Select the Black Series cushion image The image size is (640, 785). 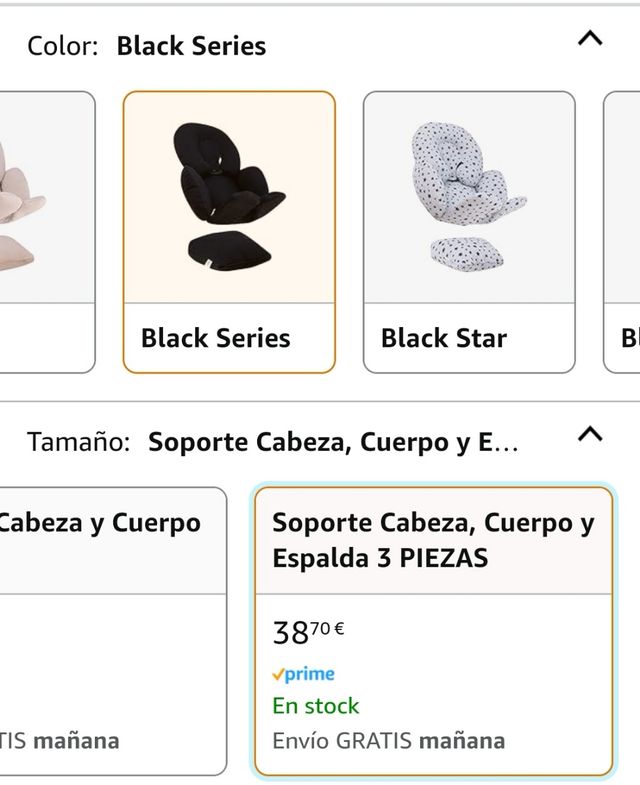click(229, 195)
